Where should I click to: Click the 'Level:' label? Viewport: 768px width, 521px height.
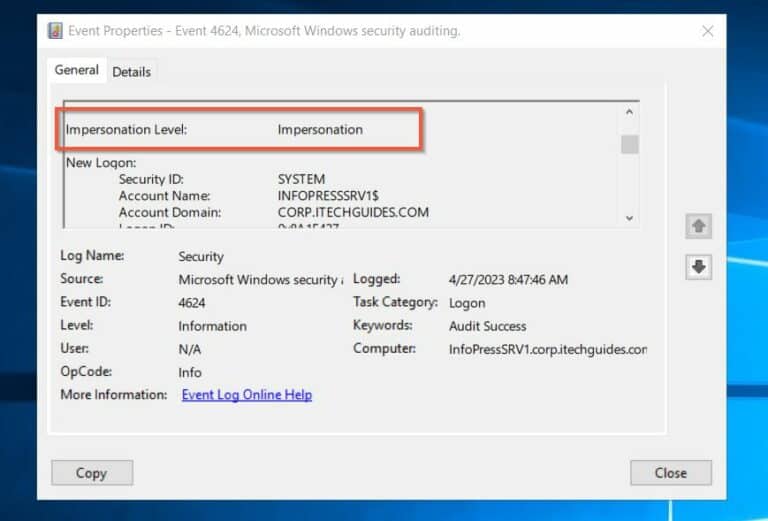click(x=76, y=325)
